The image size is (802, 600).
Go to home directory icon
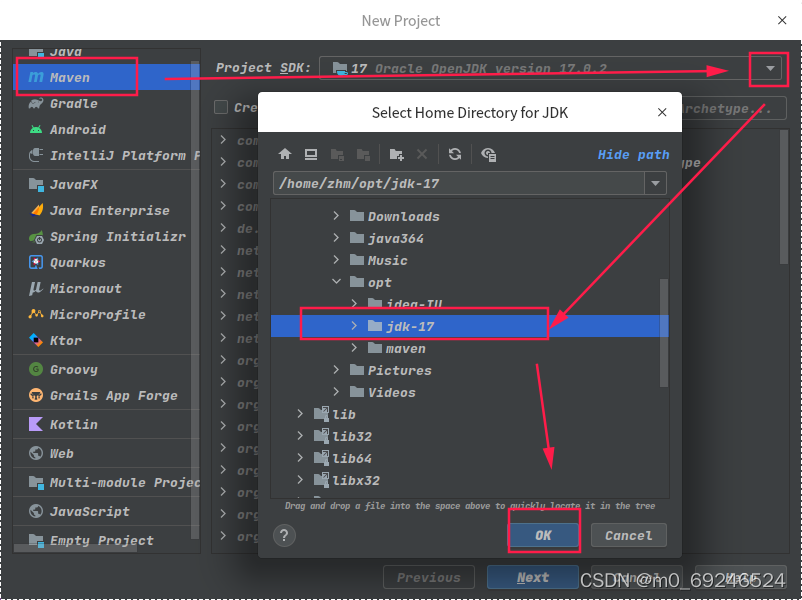point(285,154)
